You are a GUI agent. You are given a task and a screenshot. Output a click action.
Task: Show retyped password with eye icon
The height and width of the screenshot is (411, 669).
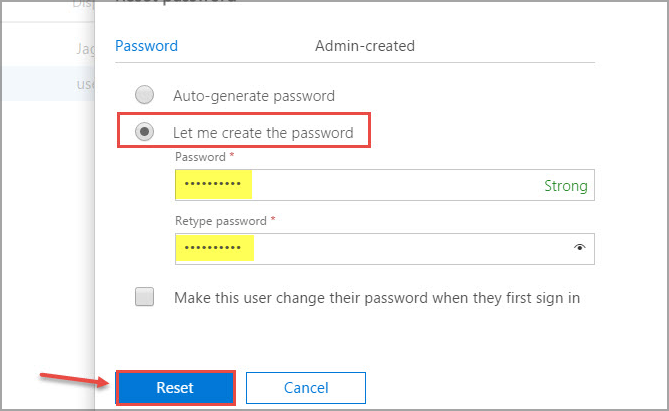click(x=579, y=248)
